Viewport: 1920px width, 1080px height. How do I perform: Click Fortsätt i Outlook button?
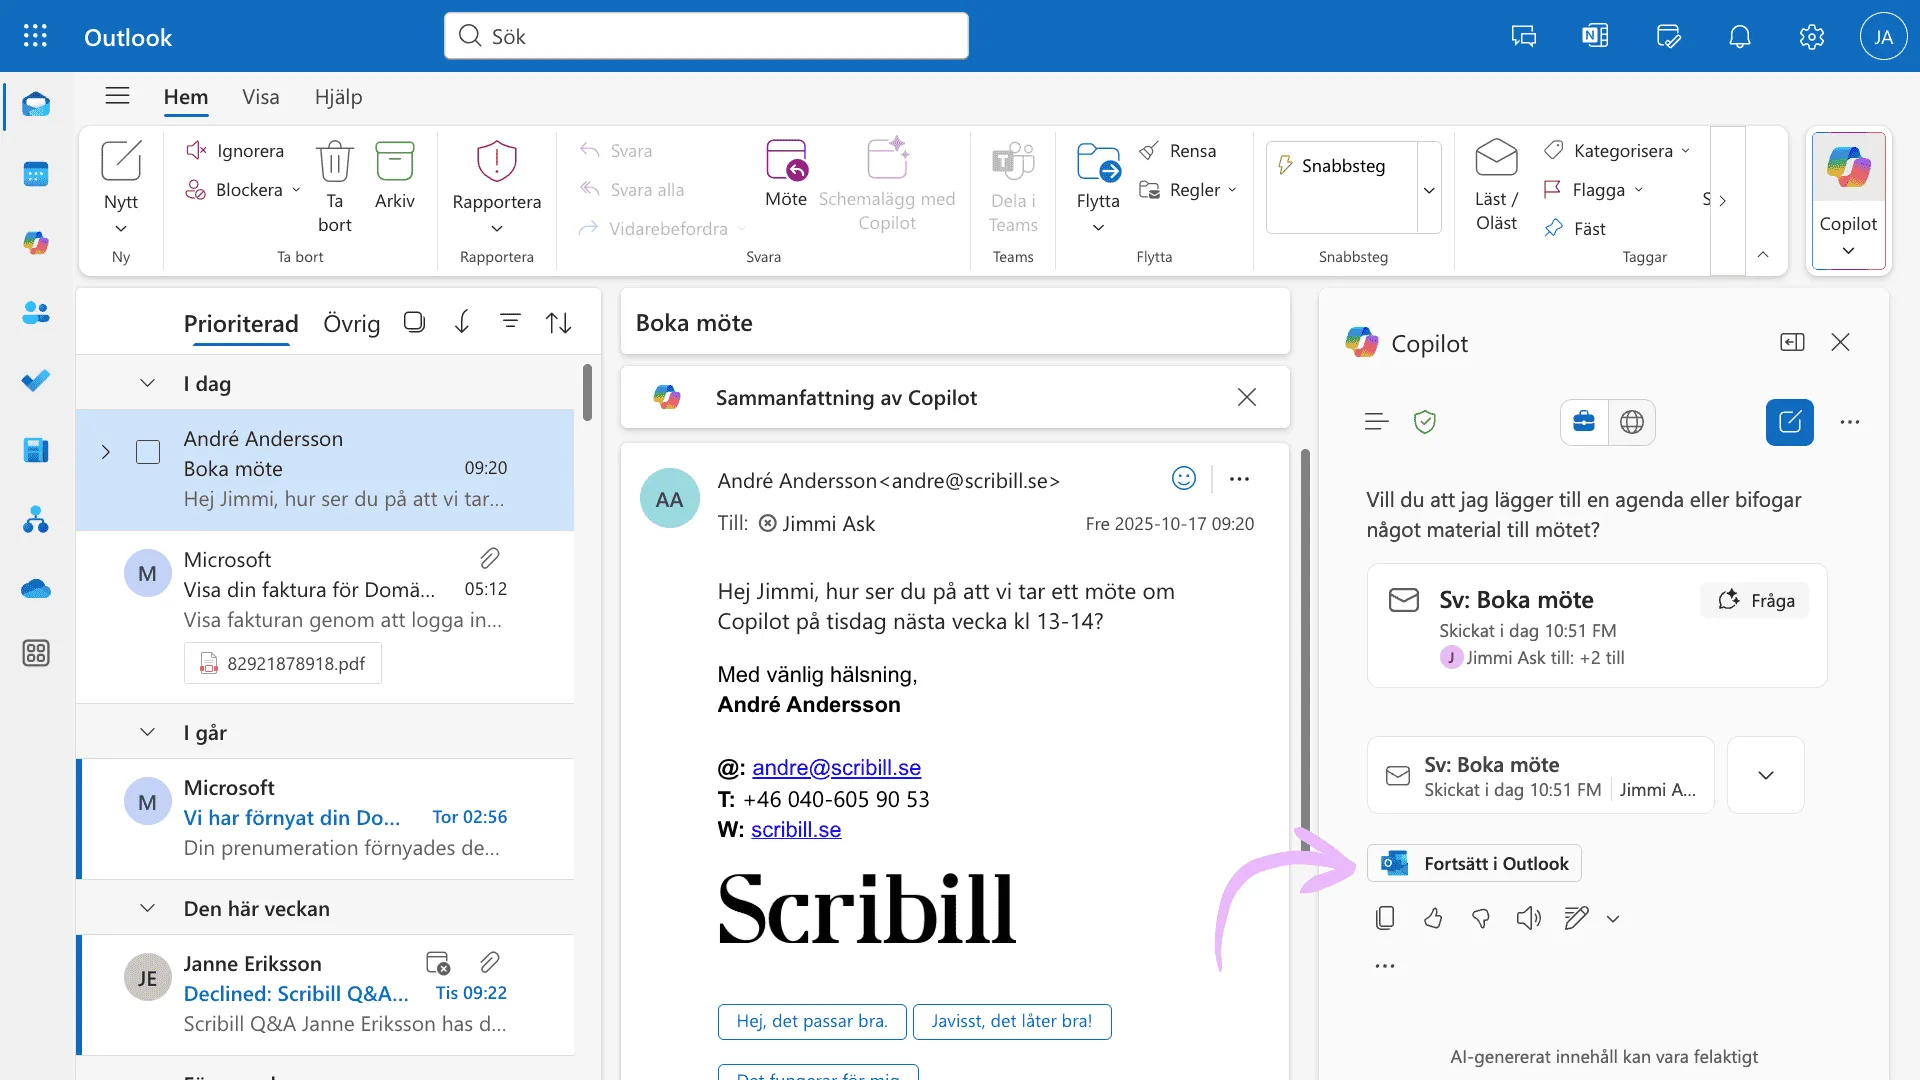pyautogui.click(x=1474, y=864)
